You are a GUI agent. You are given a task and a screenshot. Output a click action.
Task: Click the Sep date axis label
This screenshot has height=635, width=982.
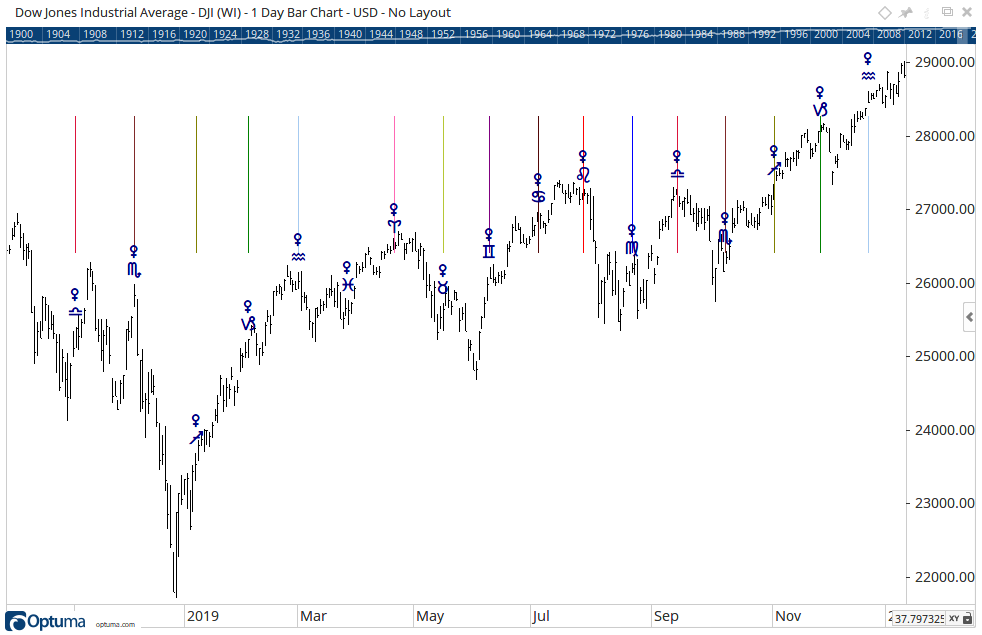(x=666, y=616)
